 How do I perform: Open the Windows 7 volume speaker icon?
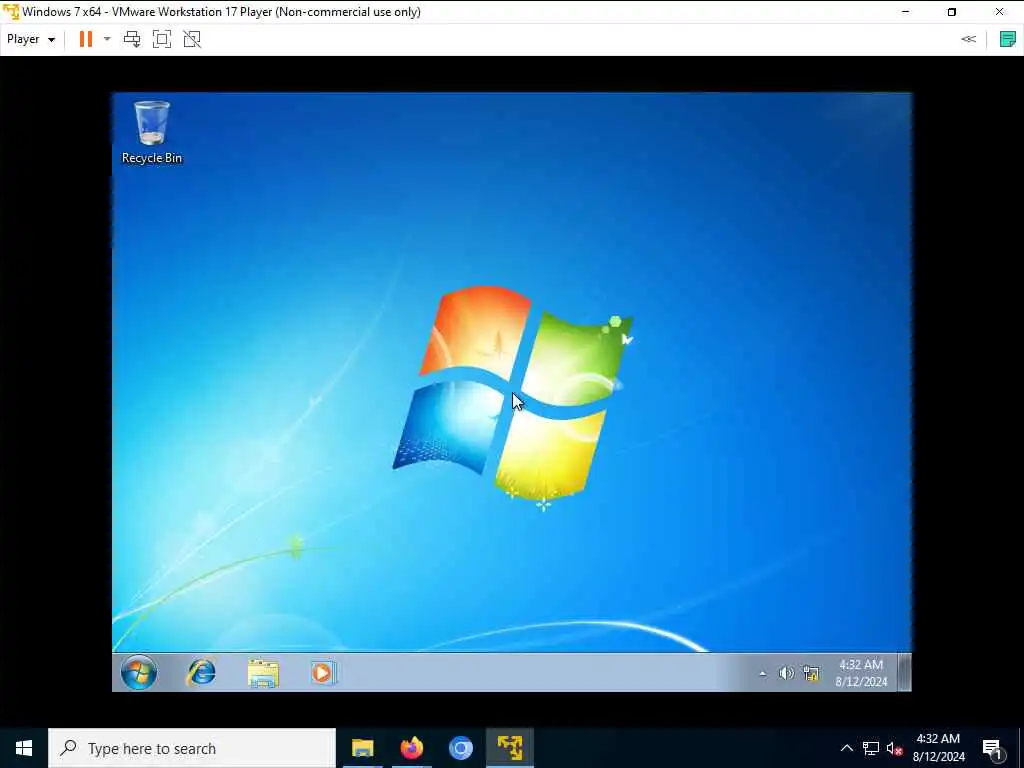786,673
